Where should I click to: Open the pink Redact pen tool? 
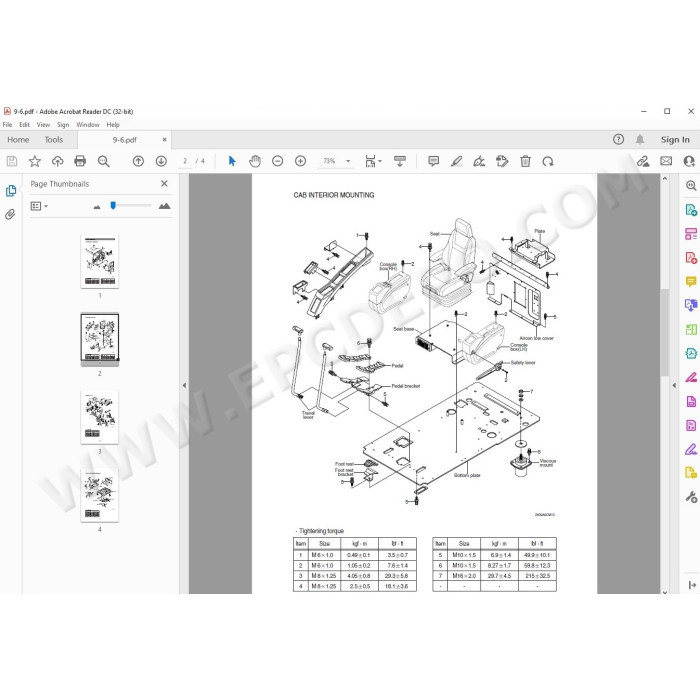click(691, 377)
